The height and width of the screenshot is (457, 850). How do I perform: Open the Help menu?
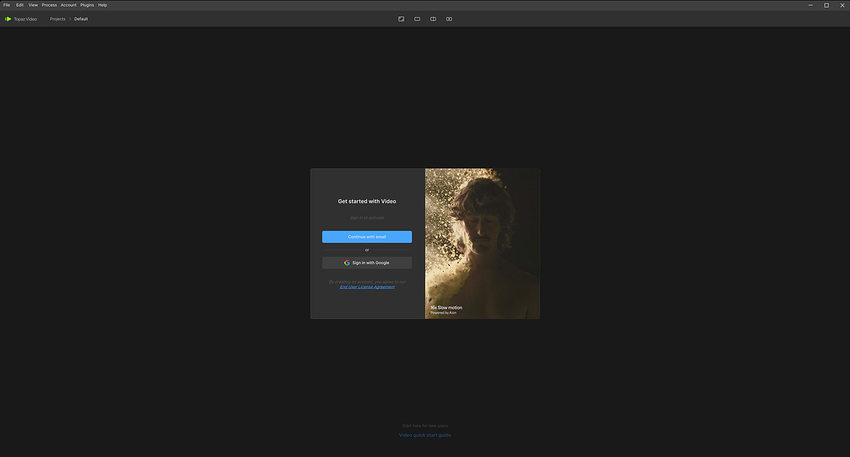[102, 5]
